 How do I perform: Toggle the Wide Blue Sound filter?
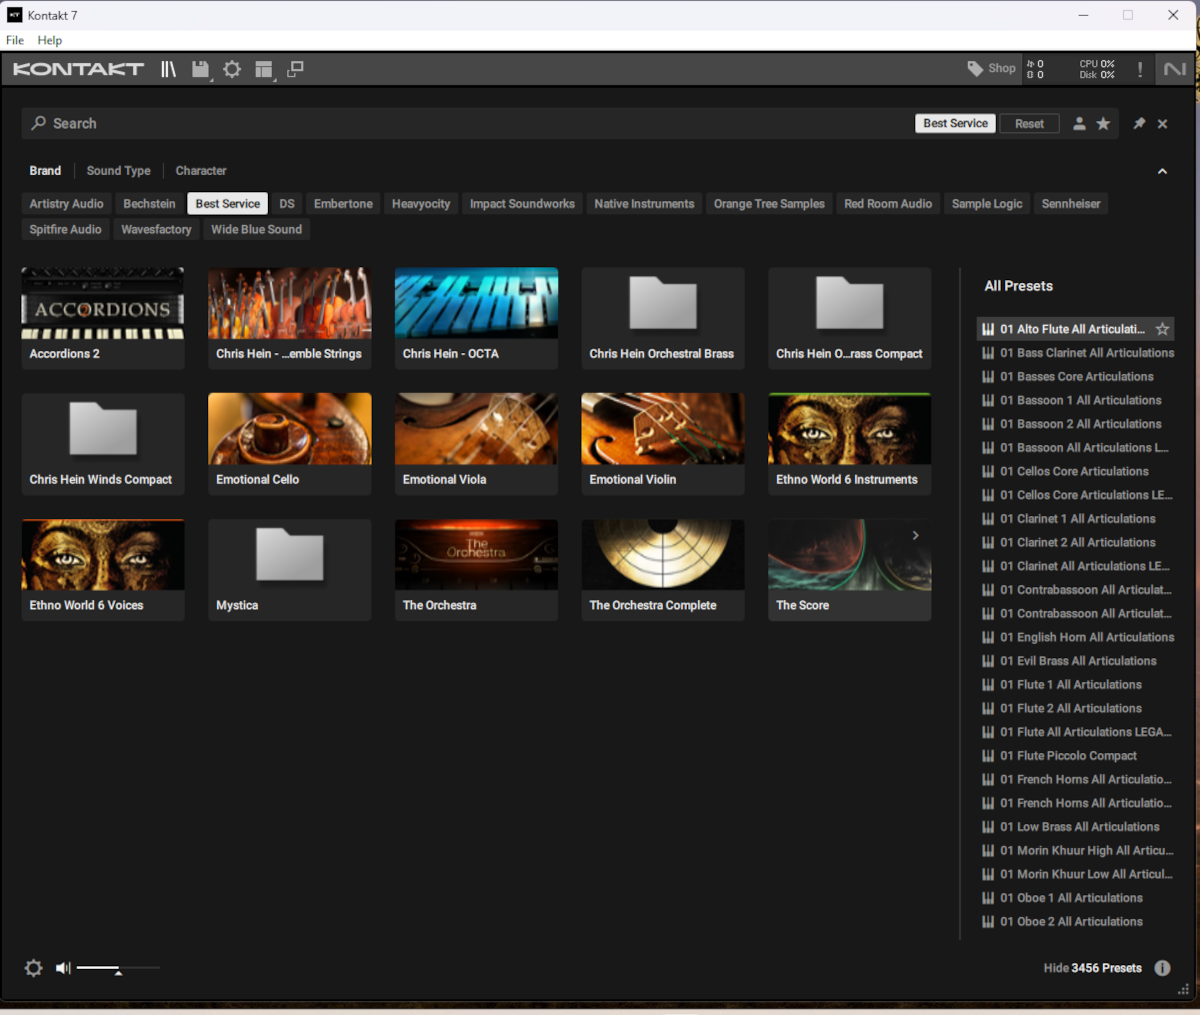coord(256,230)
